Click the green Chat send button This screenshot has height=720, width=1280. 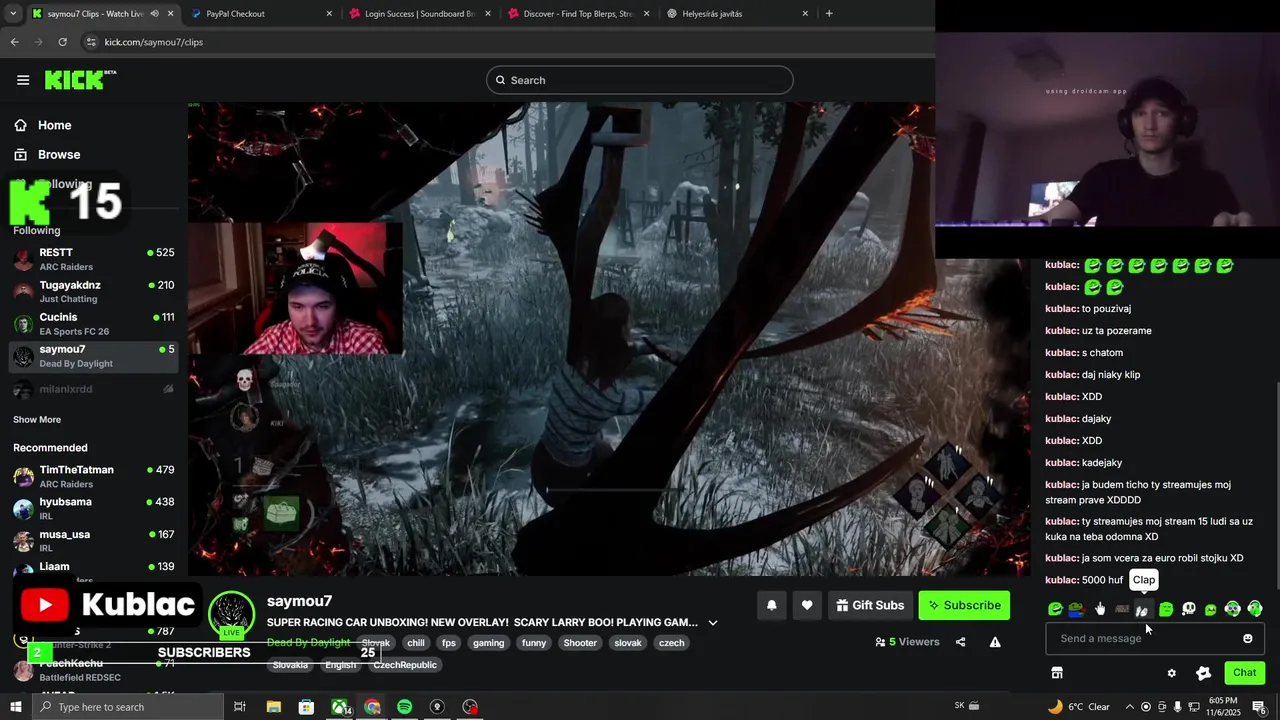(1244, 673)
